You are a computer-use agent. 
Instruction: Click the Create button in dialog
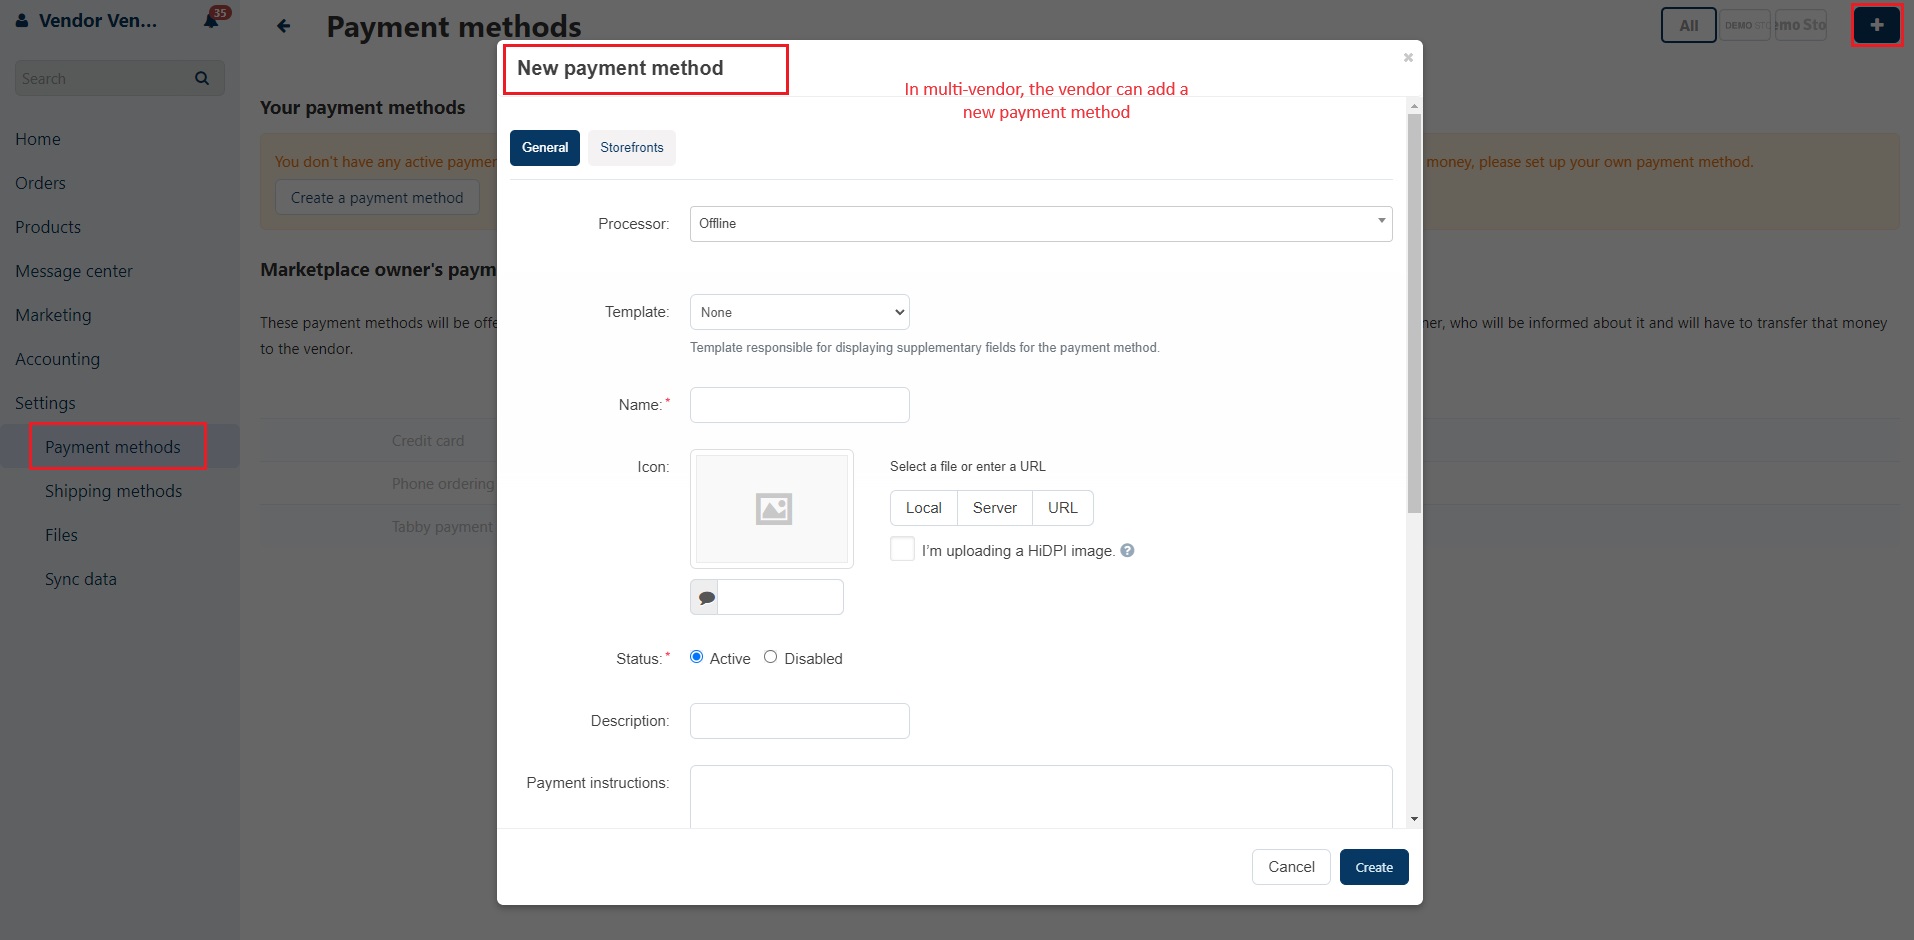(x=1374, y=867)
